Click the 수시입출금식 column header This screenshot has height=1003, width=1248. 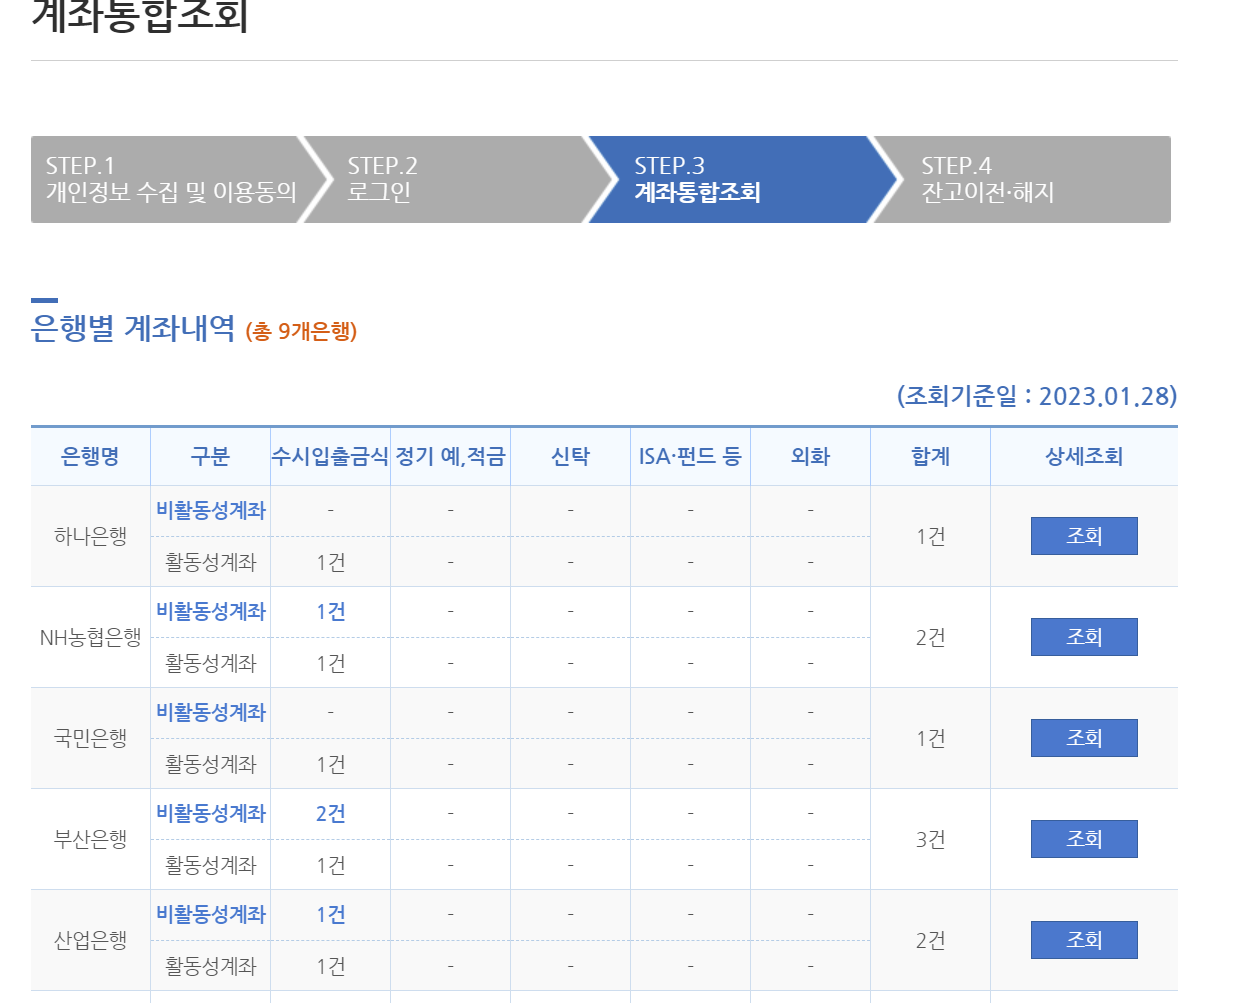pos(330,456)
